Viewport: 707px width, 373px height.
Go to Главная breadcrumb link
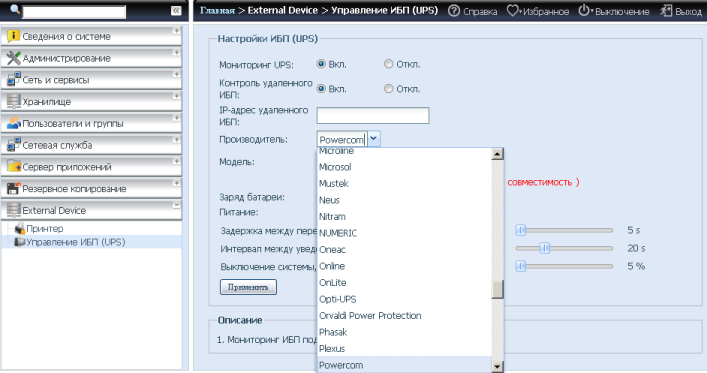tap(217, 10)
